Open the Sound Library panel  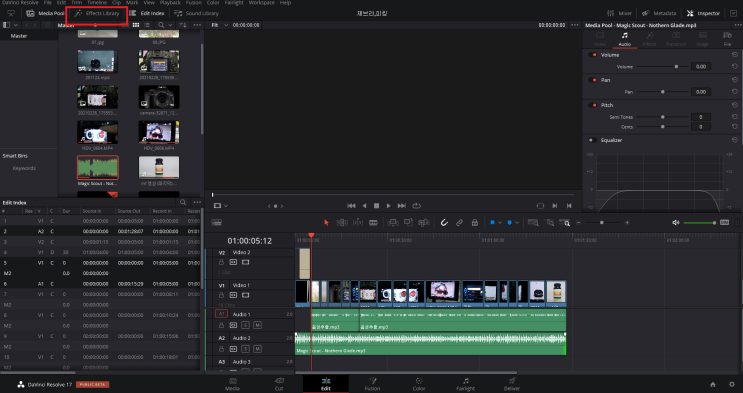[197, 13]
